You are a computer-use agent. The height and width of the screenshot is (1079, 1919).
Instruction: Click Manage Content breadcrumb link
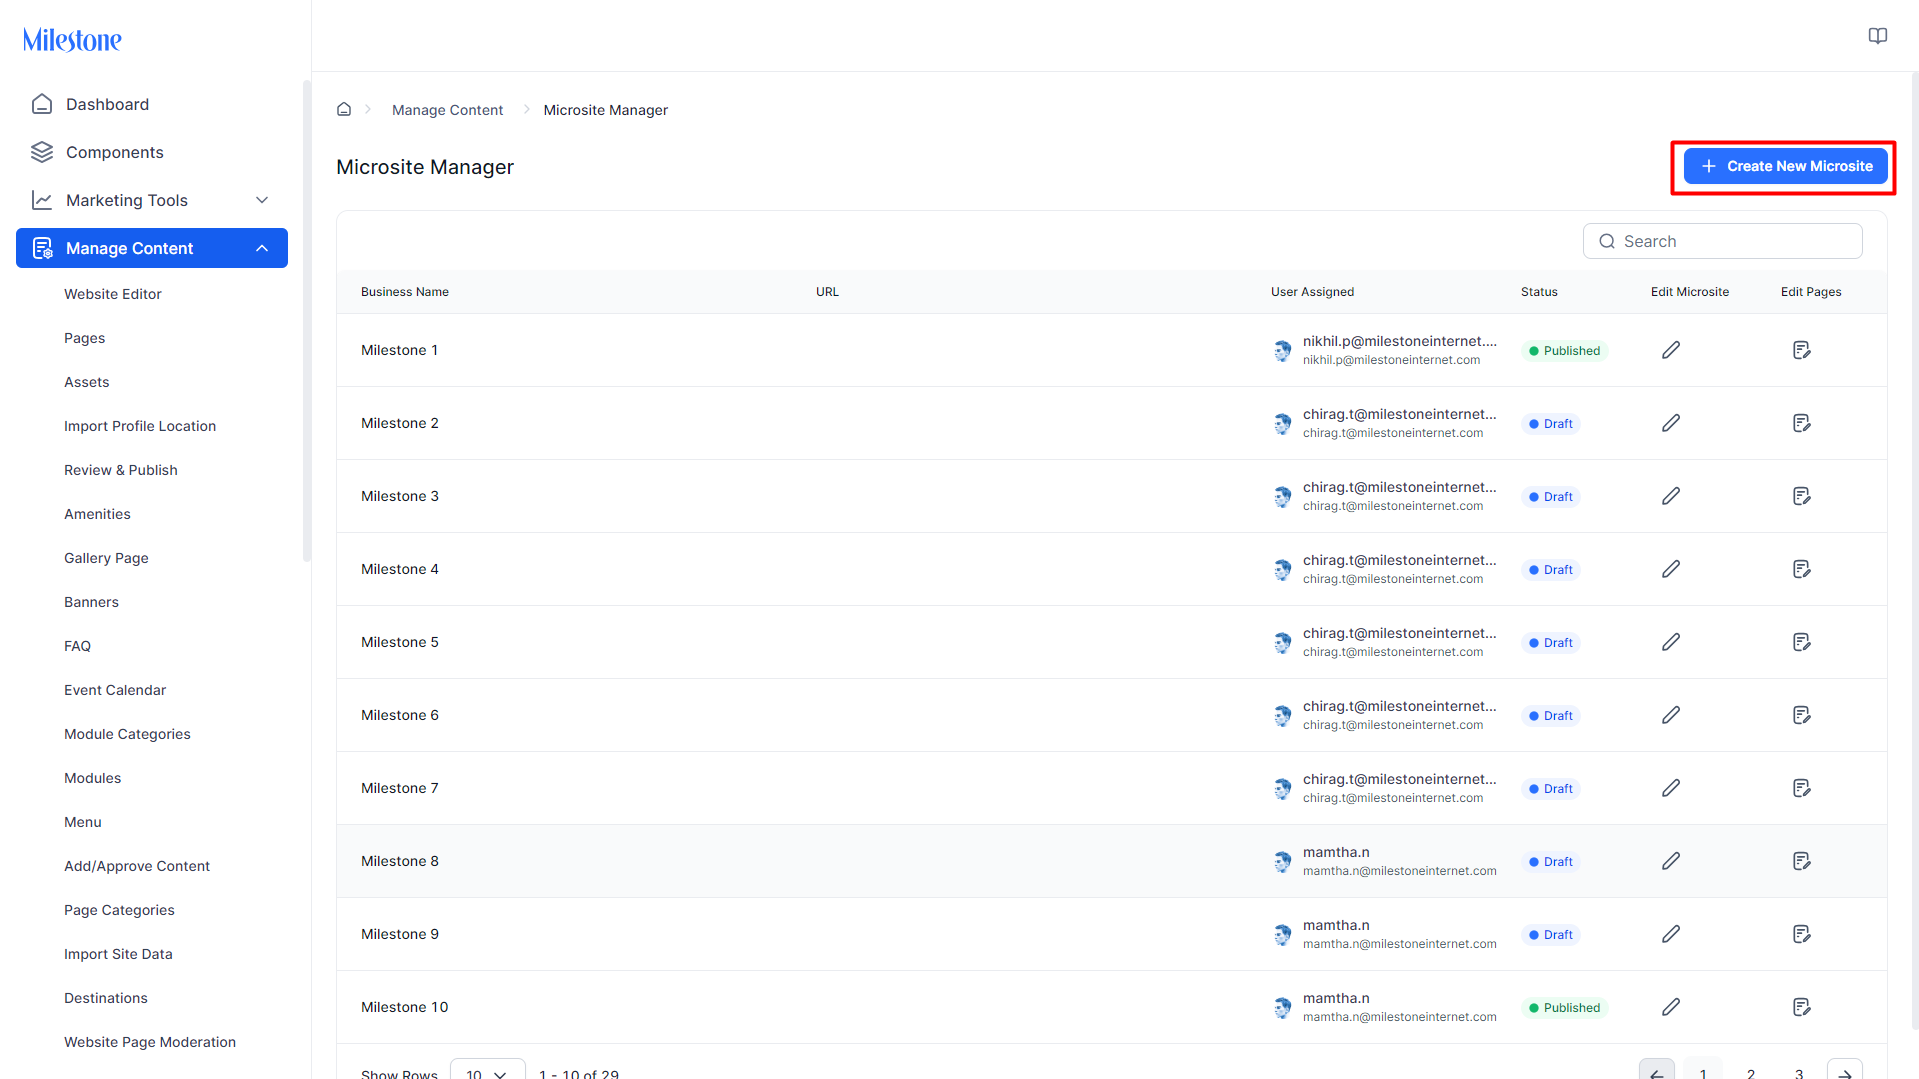447,110
